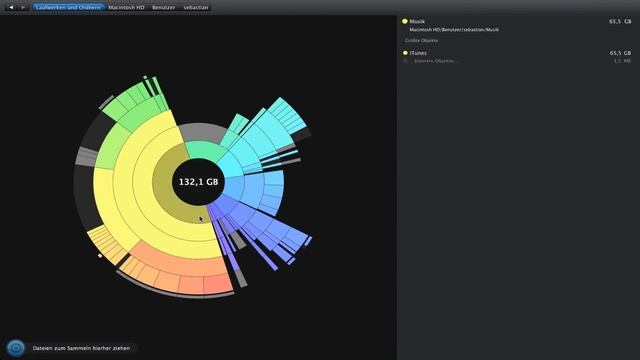Open the Laufwerke und Ordner breadcrumb

pyautogui.click(x=68, y=7)
